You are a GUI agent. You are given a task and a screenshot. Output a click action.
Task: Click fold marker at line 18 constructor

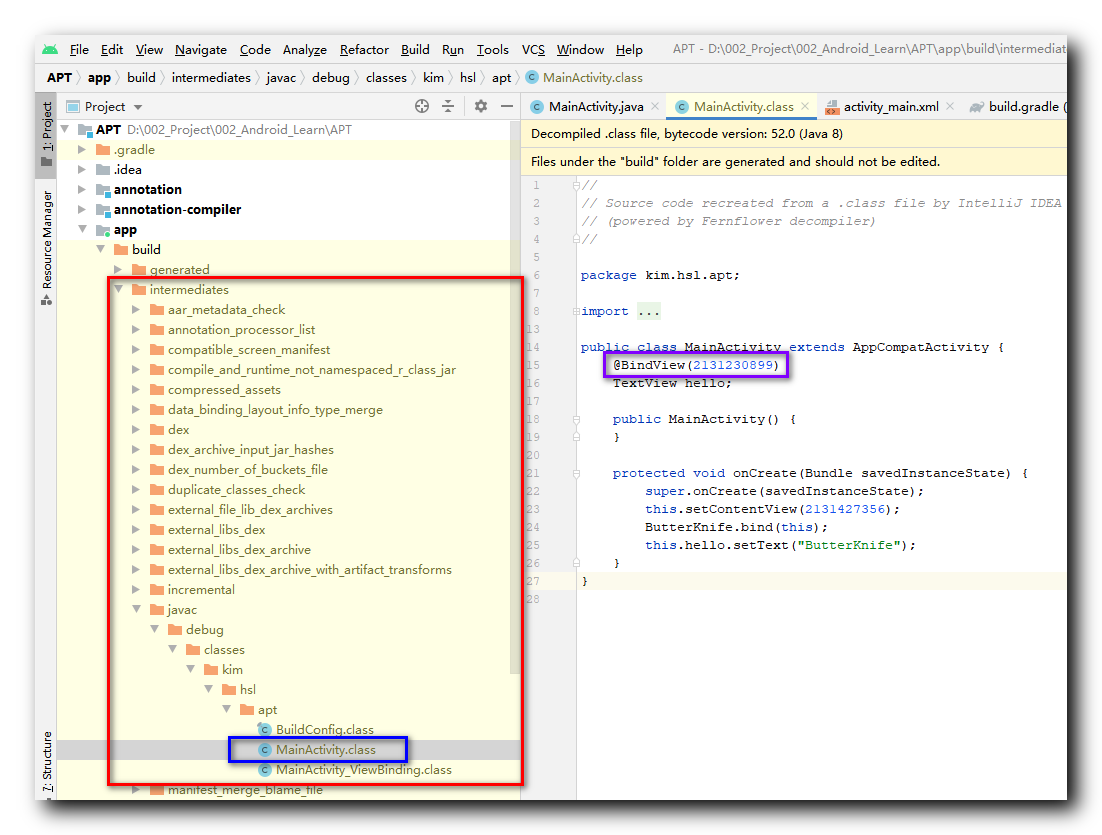click(x=576, y=420)
